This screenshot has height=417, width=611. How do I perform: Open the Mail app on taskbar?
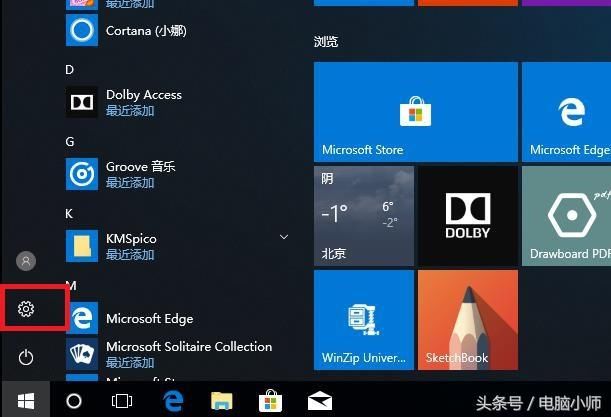pyautogui.click(x=320, y=401)
